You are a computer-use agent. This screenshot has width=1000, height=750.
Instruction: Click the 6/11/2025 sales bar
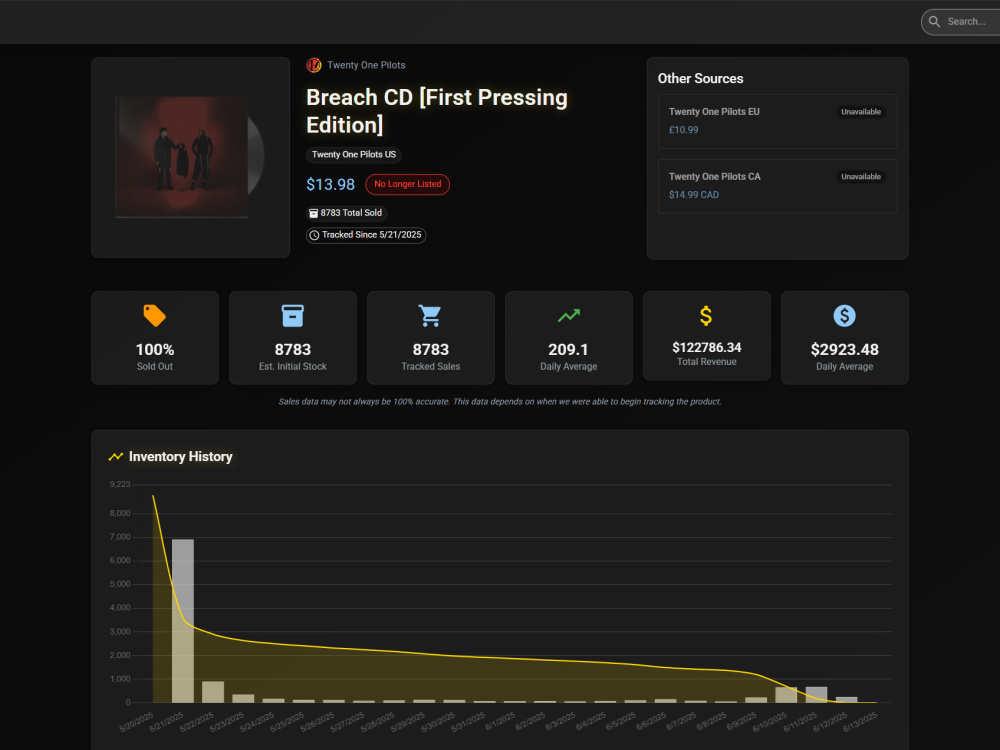tap(816, 695)
